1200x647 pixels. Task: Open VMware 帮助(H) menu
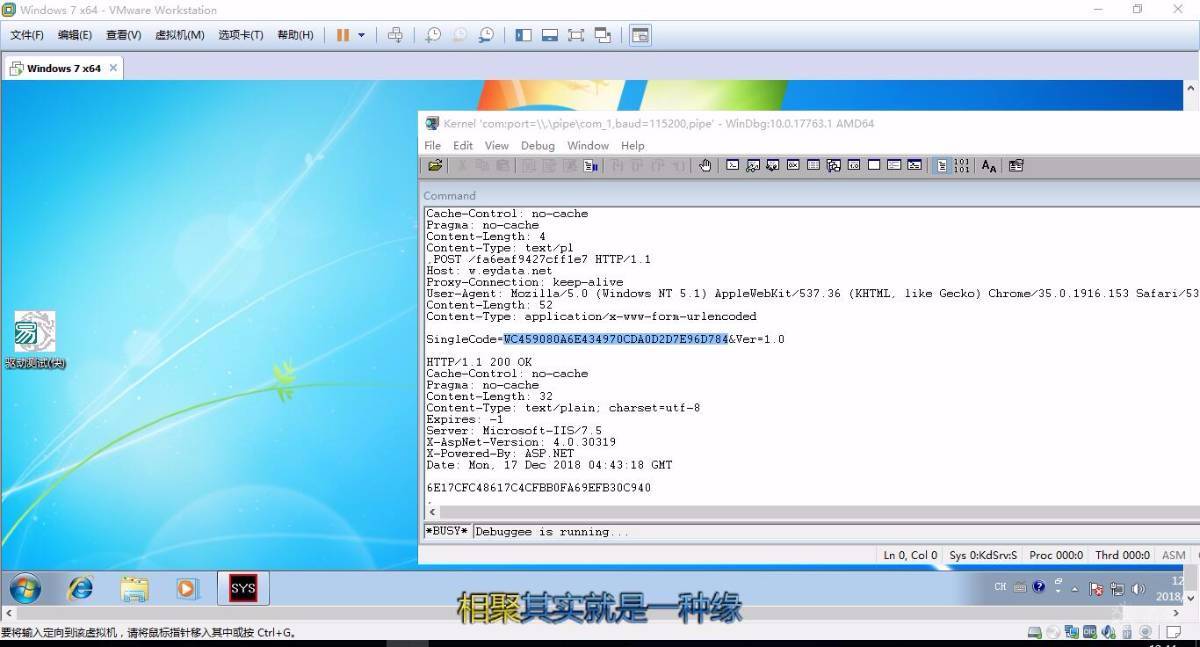tap(295, 35)
